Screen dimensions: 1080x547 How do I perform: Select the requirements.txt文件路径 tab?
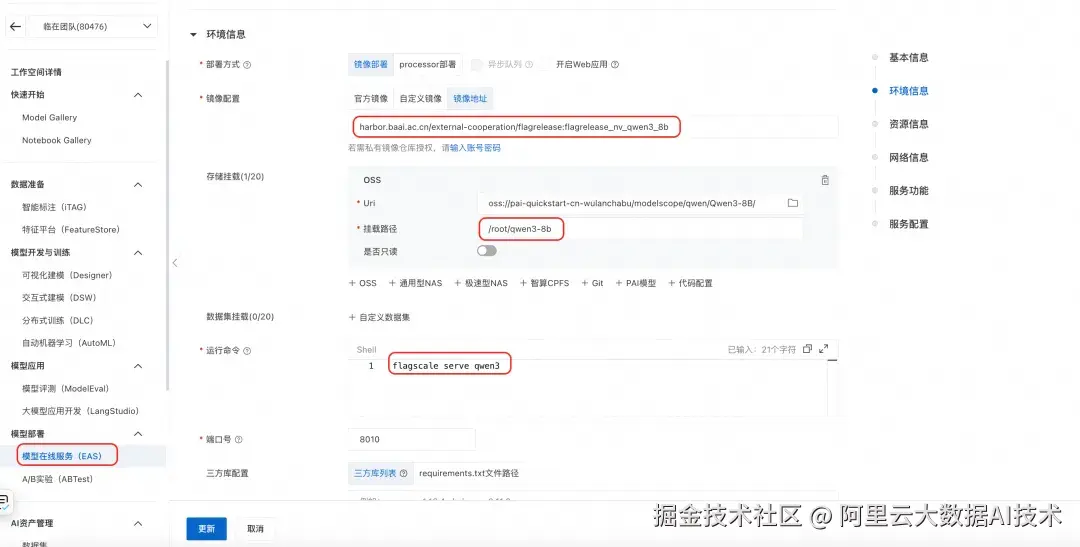coord(468,473)
